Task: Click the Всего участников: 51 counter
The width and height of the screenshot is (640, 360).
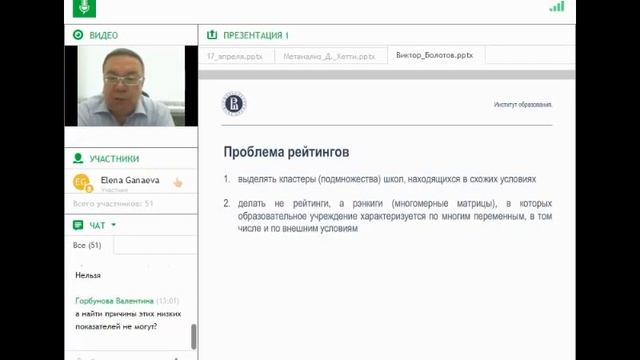Action: [x=113, y=203]
